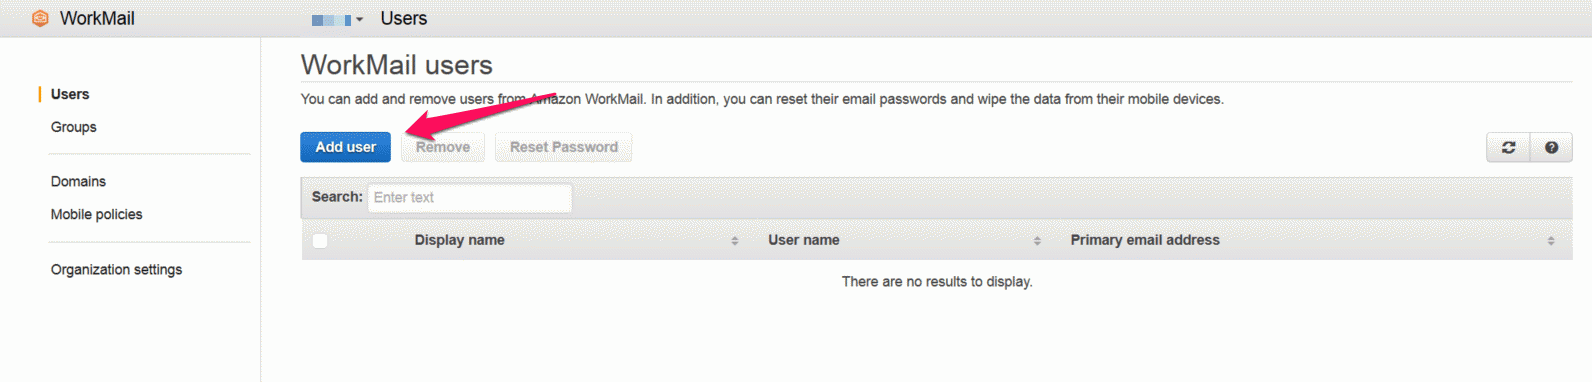Sort by Primary email address arrows
The height and width of the screenshot is (382, 1592).
1551,241
